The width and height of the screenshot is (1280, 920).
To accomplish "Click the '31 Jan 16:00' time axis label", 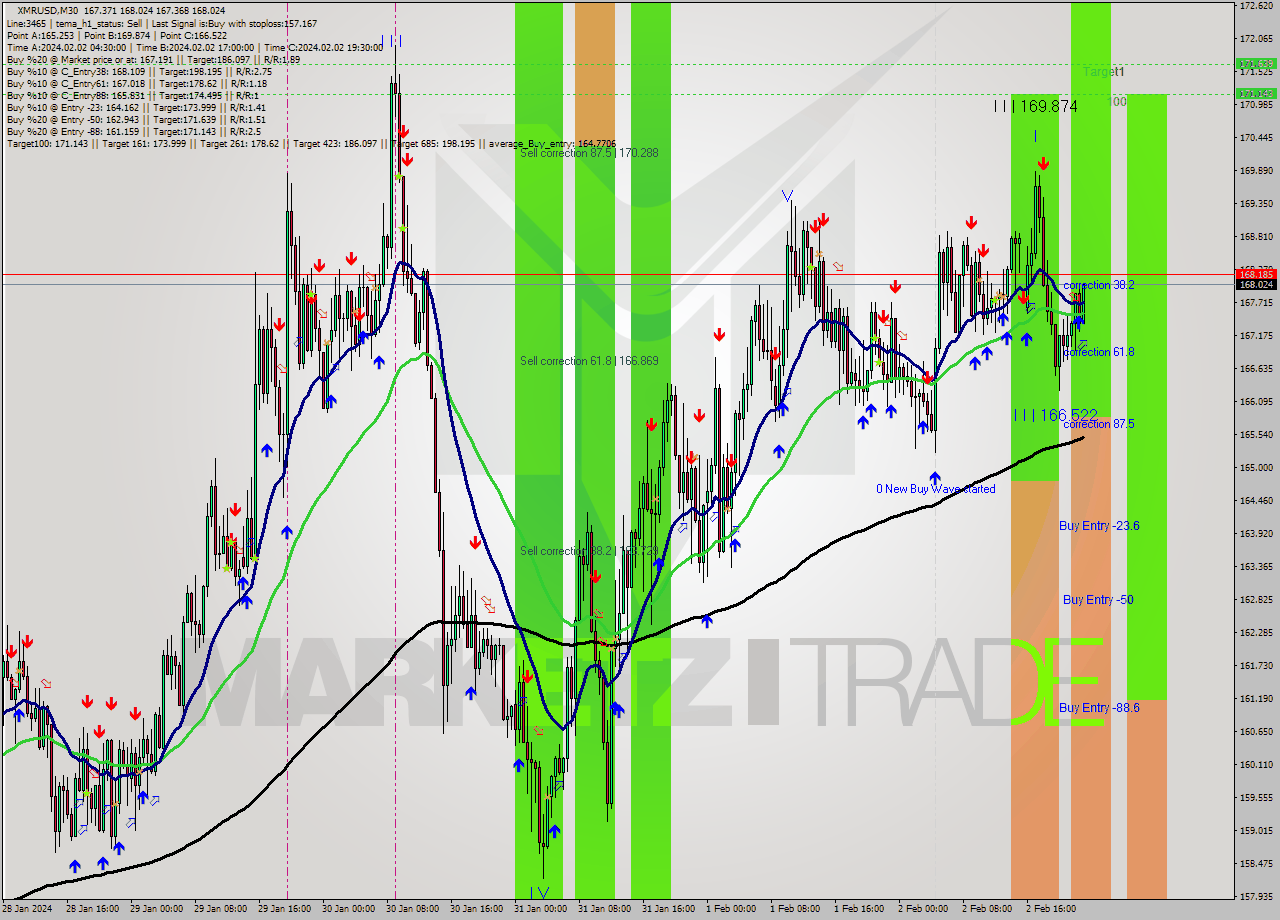I will click(x=668, y=909).
